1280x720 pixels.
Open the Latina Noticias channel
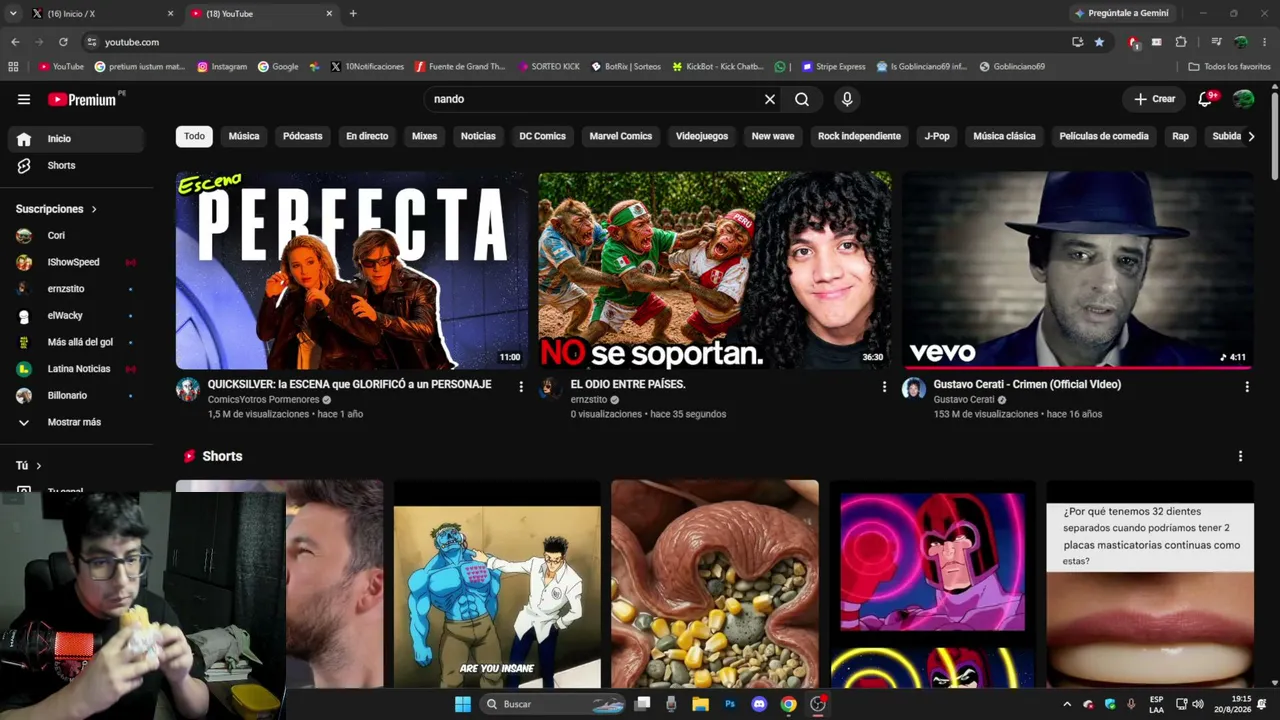76,369
